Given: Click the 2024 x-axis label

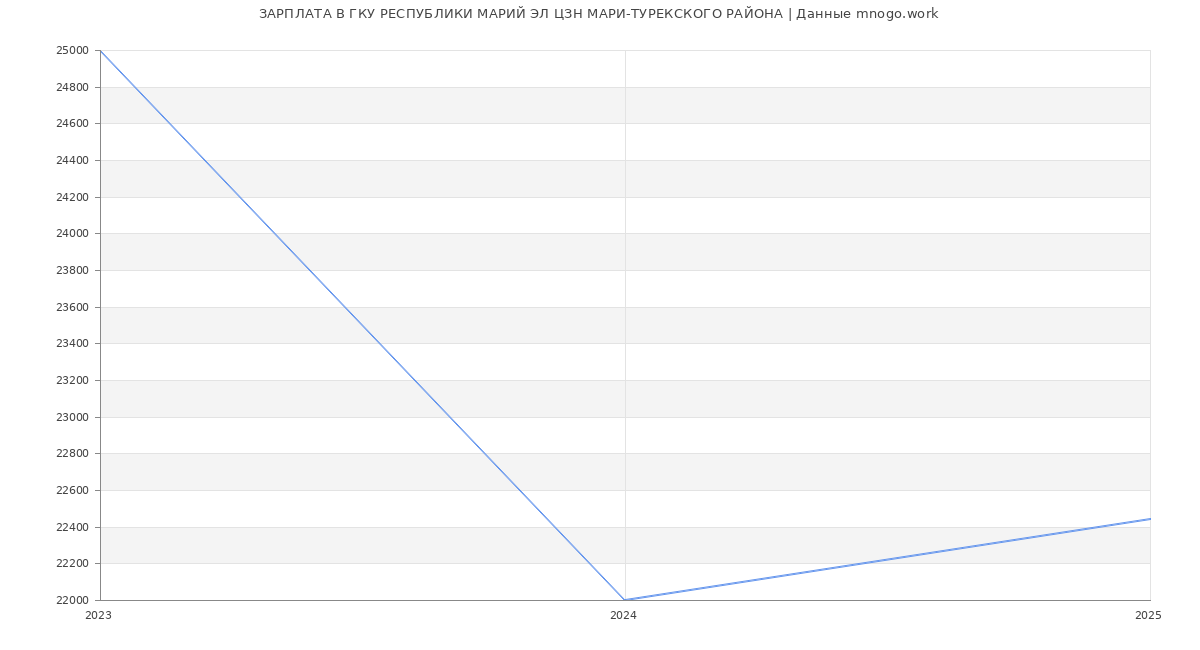Looking at the screenshot, I should tap(623, 616).
